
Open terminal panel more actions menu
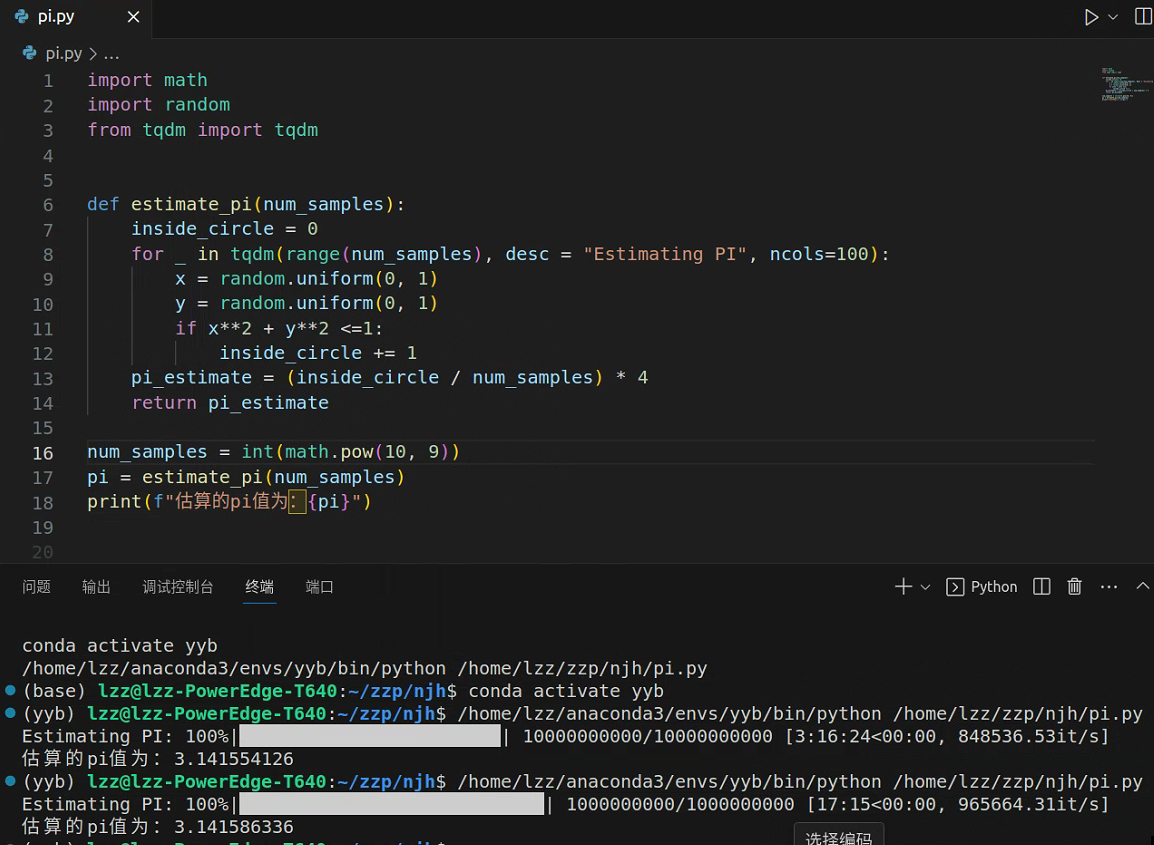1108,587
